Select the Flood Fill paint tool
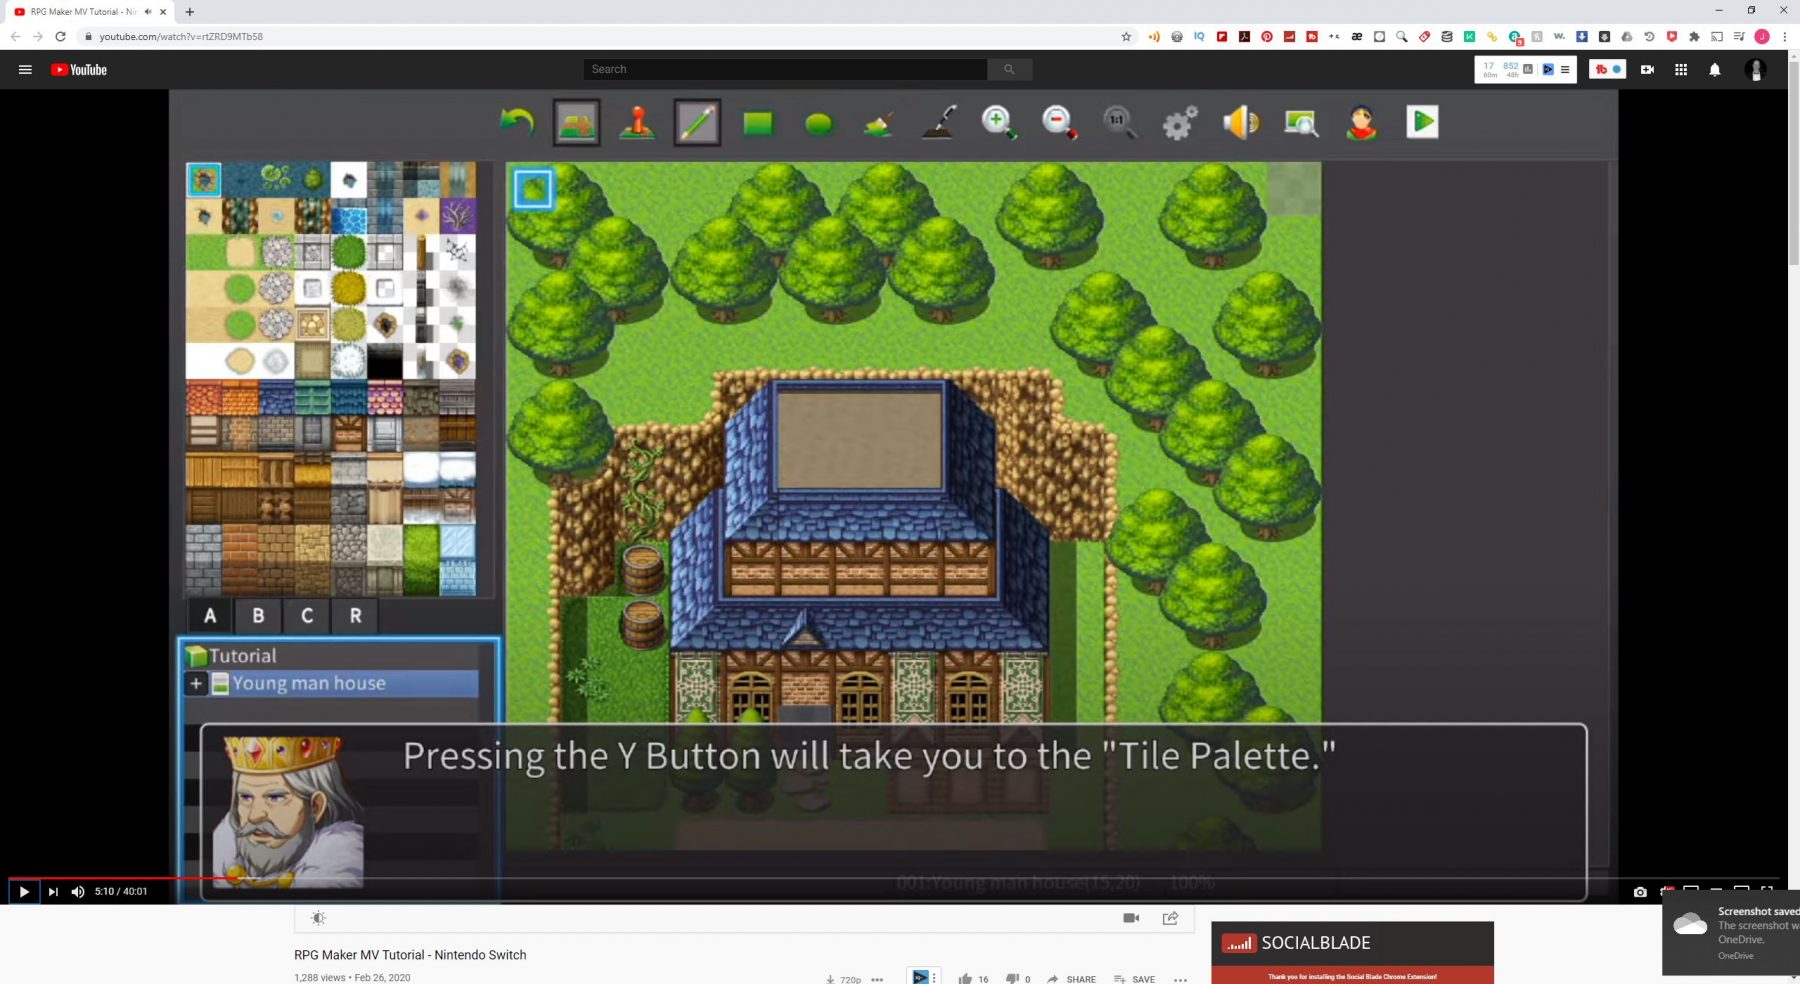The image size is (1800, 984). 879,124
